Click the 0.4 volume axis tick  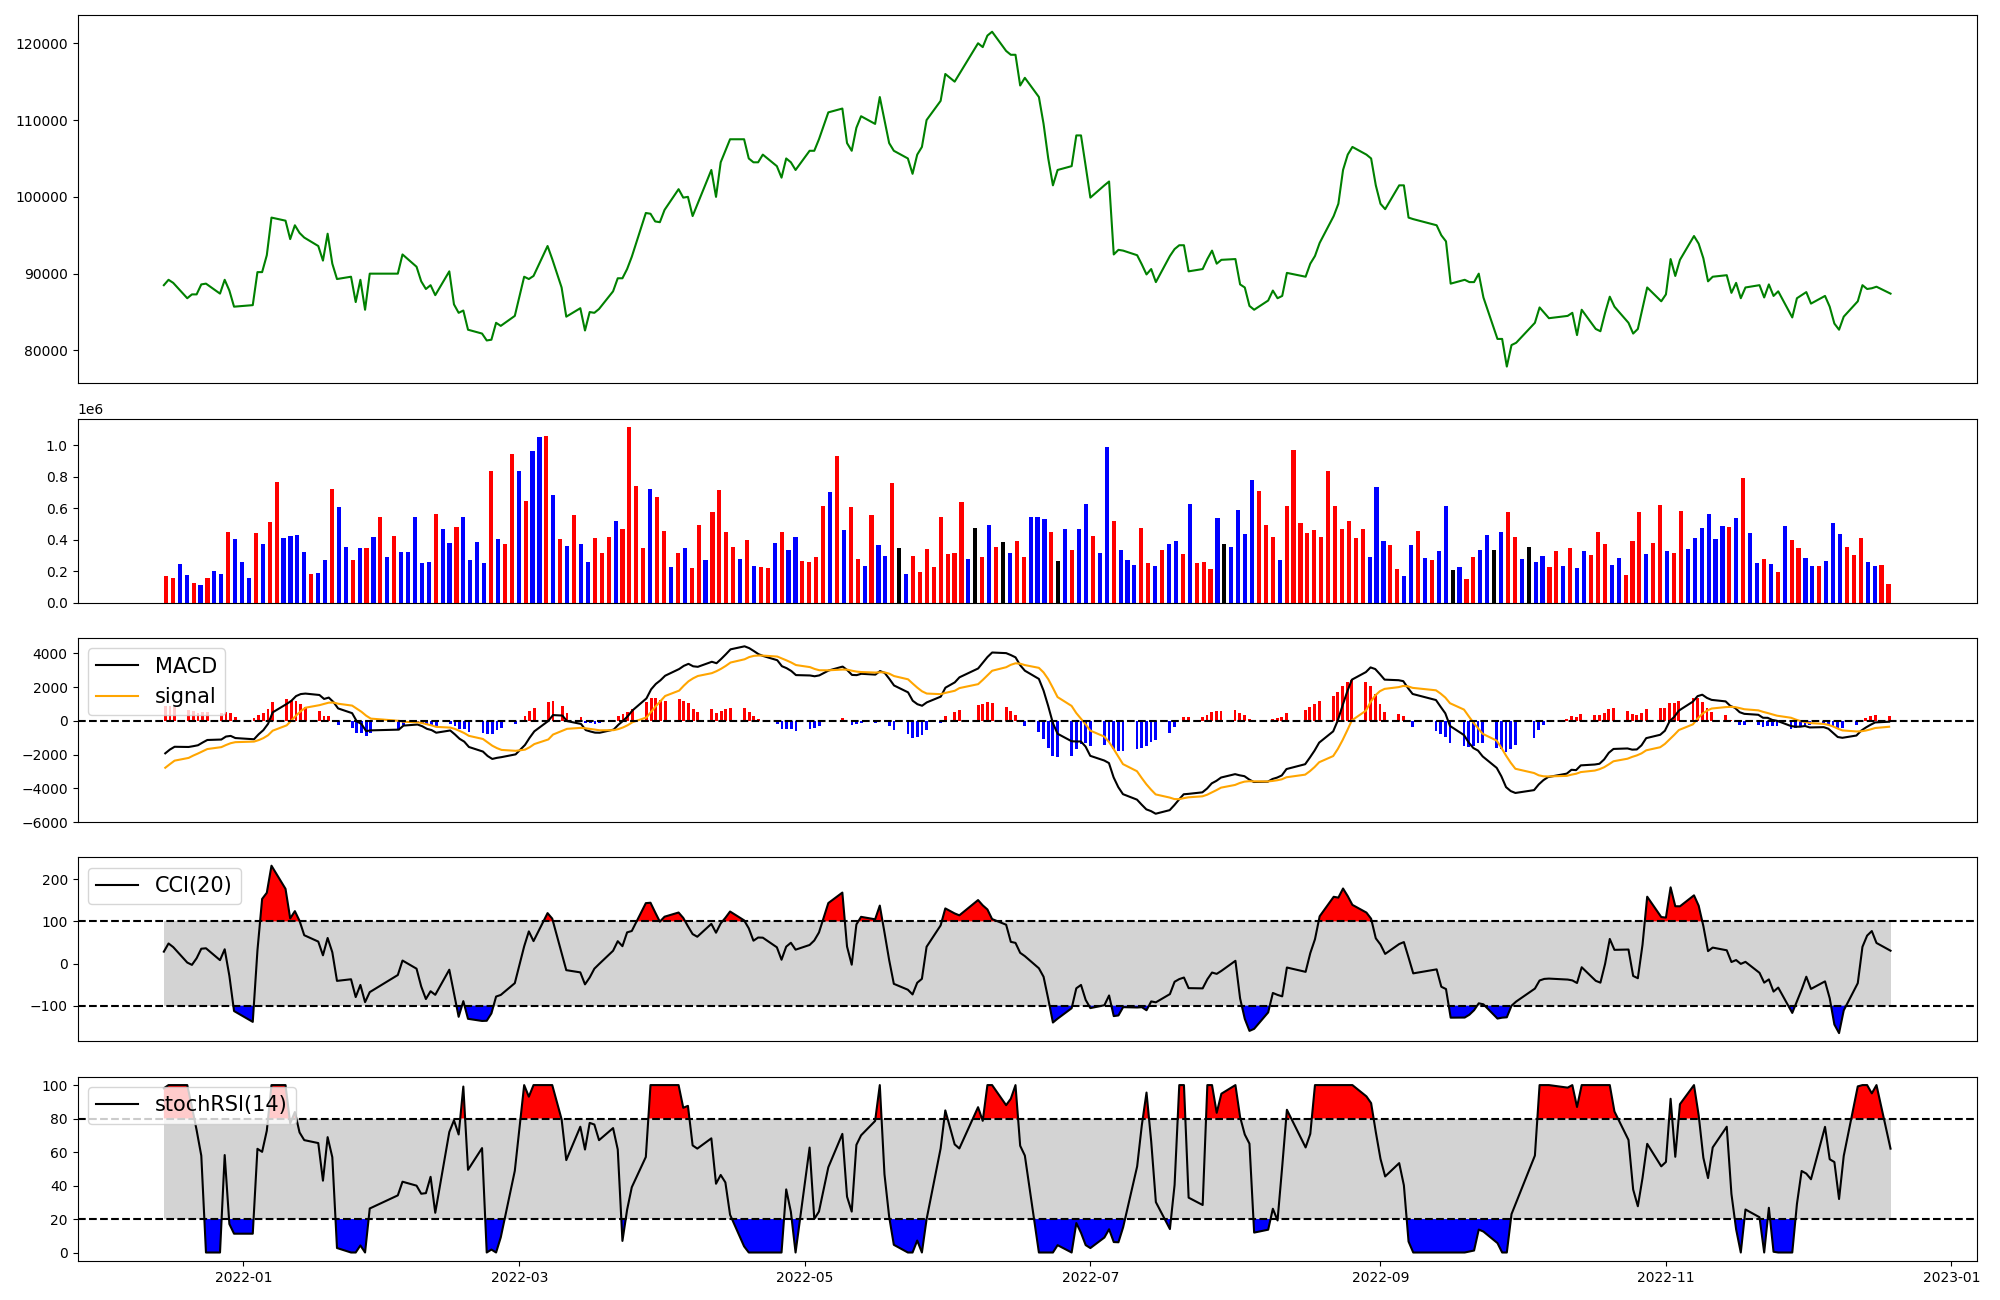point(56,541)
